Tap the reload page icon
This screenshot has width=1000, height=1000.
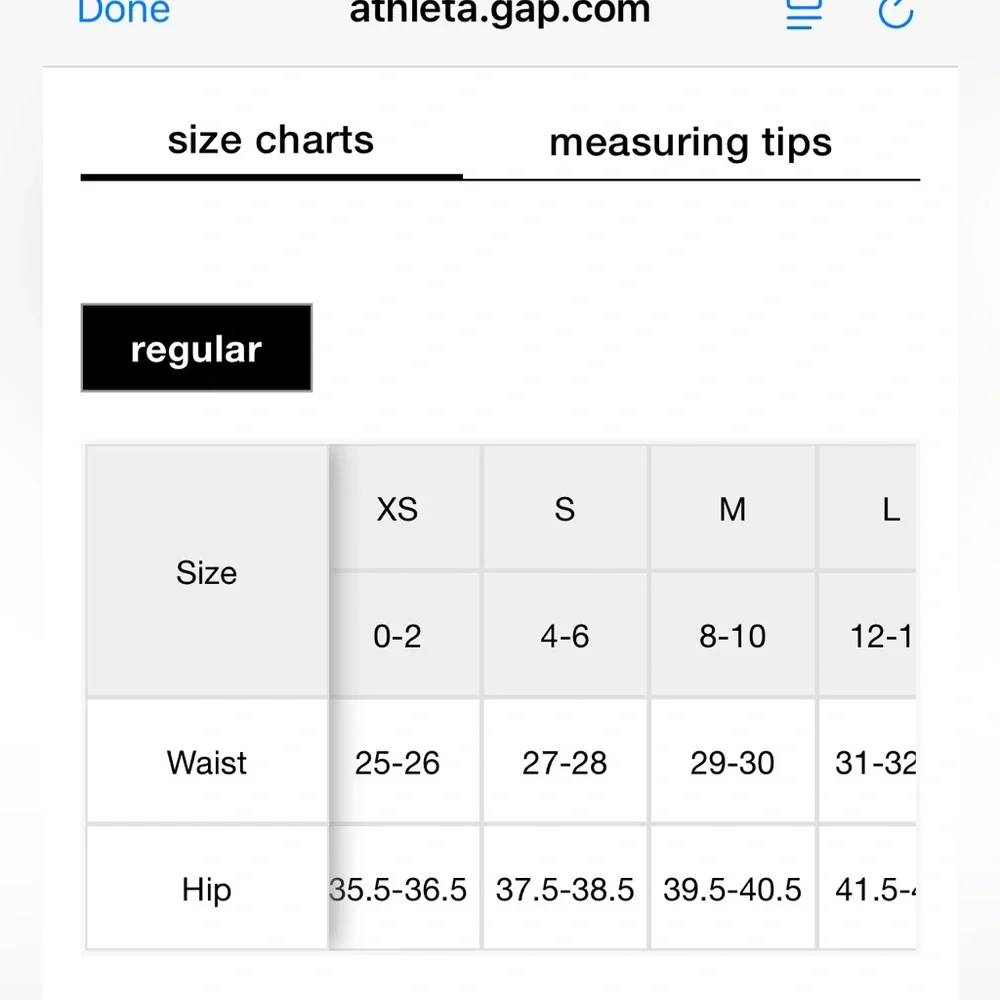896,13
